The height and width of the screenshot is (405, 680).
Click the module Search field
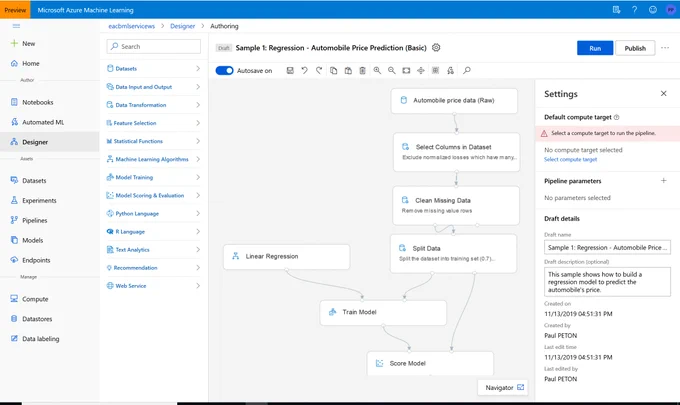click(154, 46)
